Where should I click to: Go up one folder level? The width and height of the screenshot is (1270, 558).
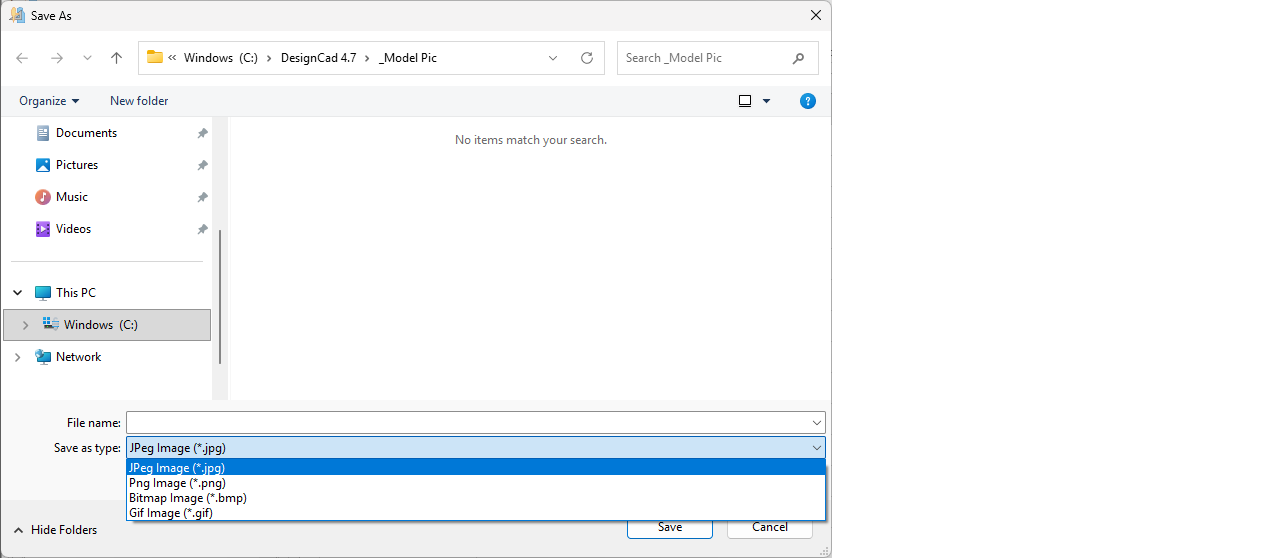116,58
